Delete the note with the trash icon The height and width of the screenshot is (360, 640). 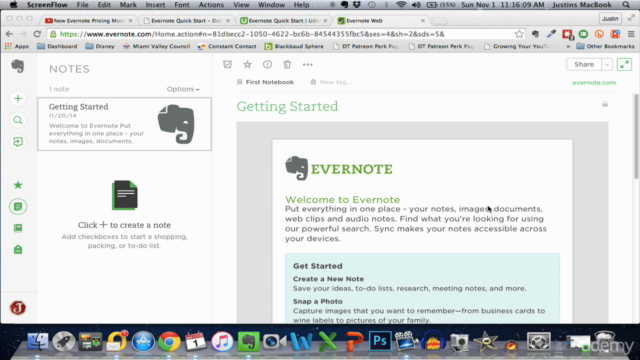pyautogui.click(x=287, y=64)
